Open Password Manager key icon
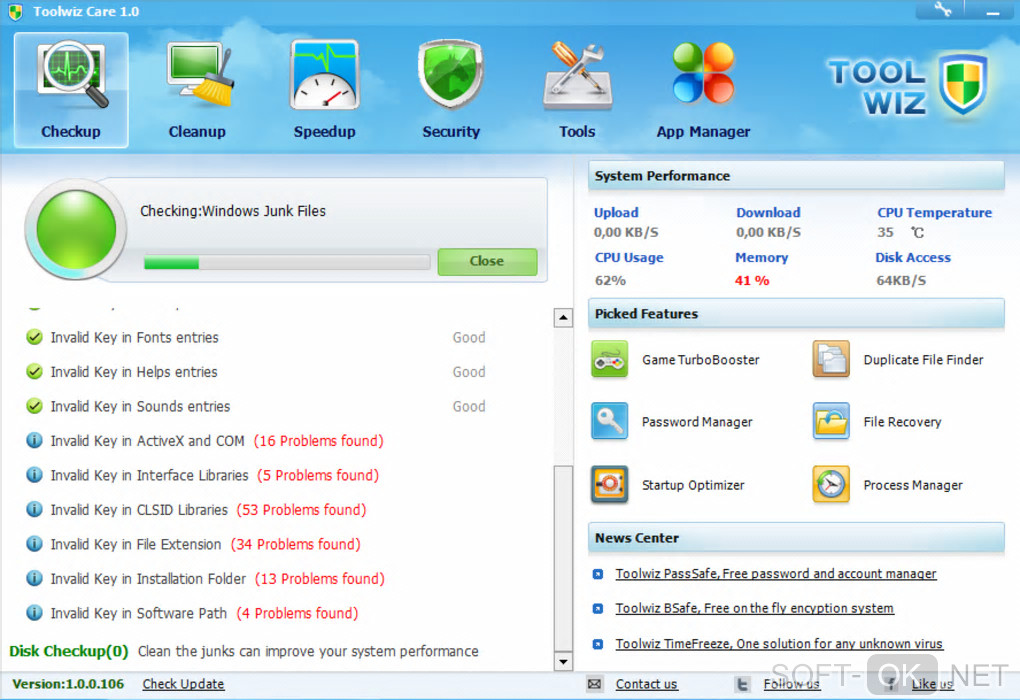Viewport: 1020px width, 700px height. point(610,421)
